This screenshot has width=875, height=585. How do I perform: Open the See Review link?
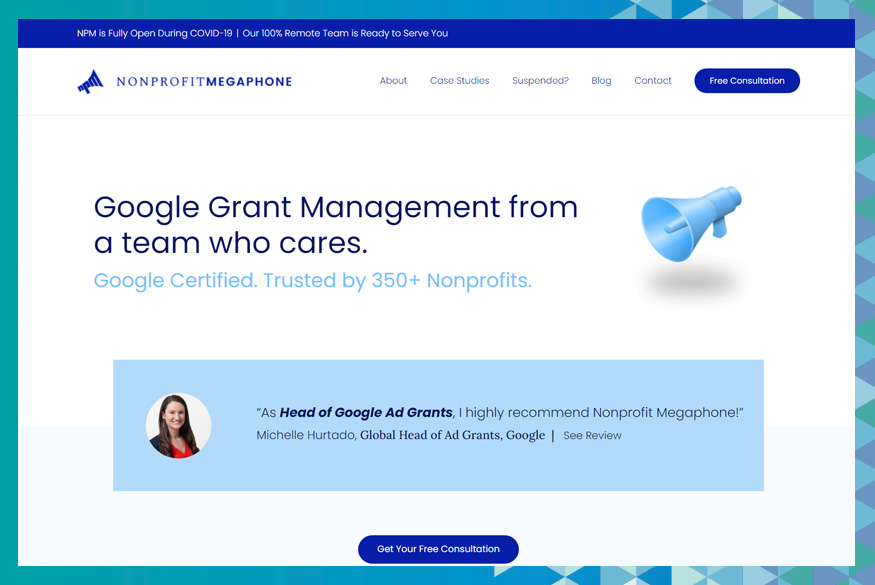coord(592,436)
